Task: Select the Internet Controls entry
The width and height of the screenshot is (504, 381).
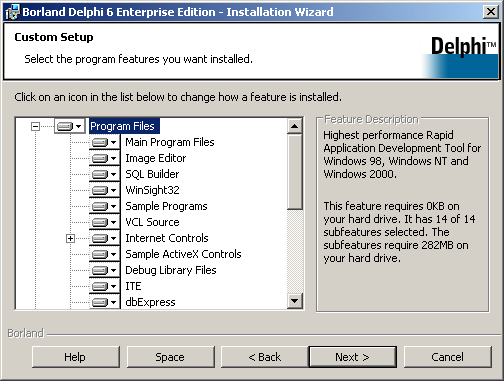Action: pos(167,238)
